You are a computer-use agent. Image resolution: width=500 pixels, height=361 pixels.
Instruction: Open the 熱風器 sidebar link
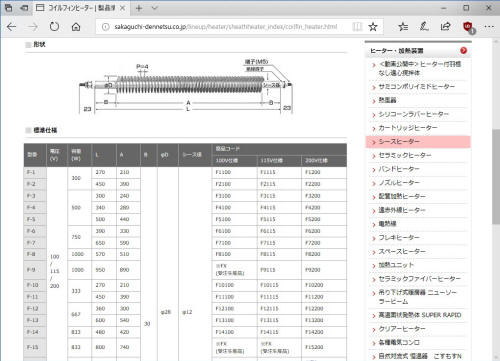387,100
